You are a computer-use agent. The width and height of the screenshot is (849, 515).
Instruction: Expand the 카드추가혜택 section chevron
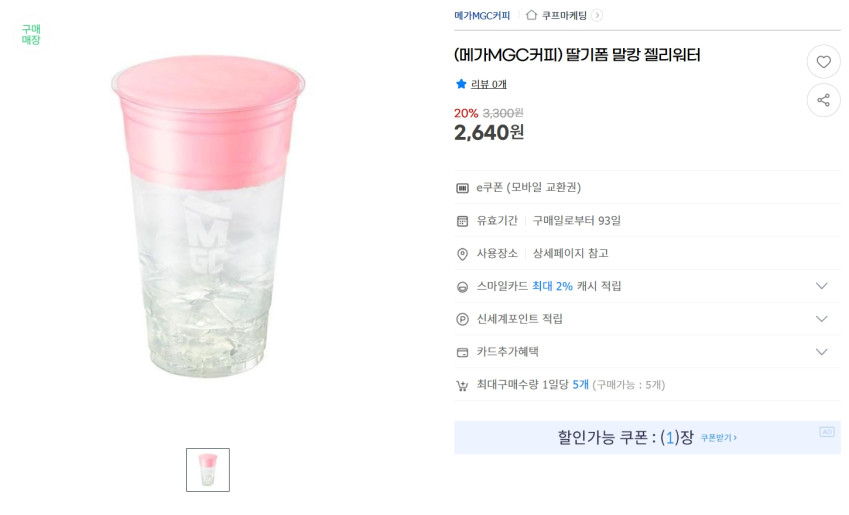821,352
